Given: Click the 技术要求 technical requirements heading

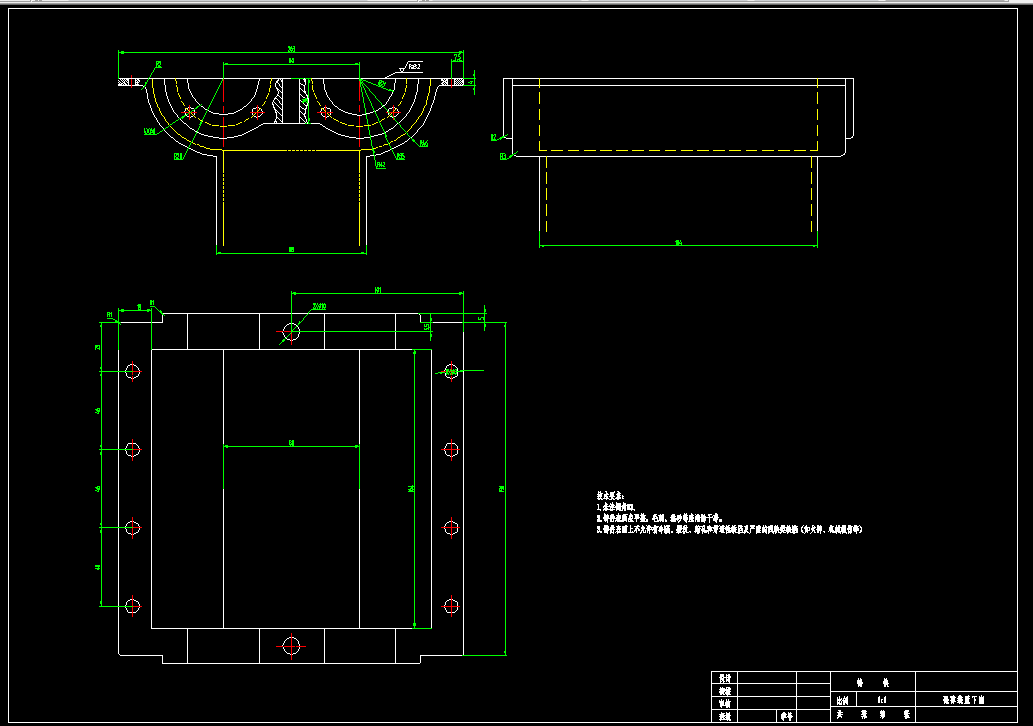Looking at the screenshot, I should [610, 495].
